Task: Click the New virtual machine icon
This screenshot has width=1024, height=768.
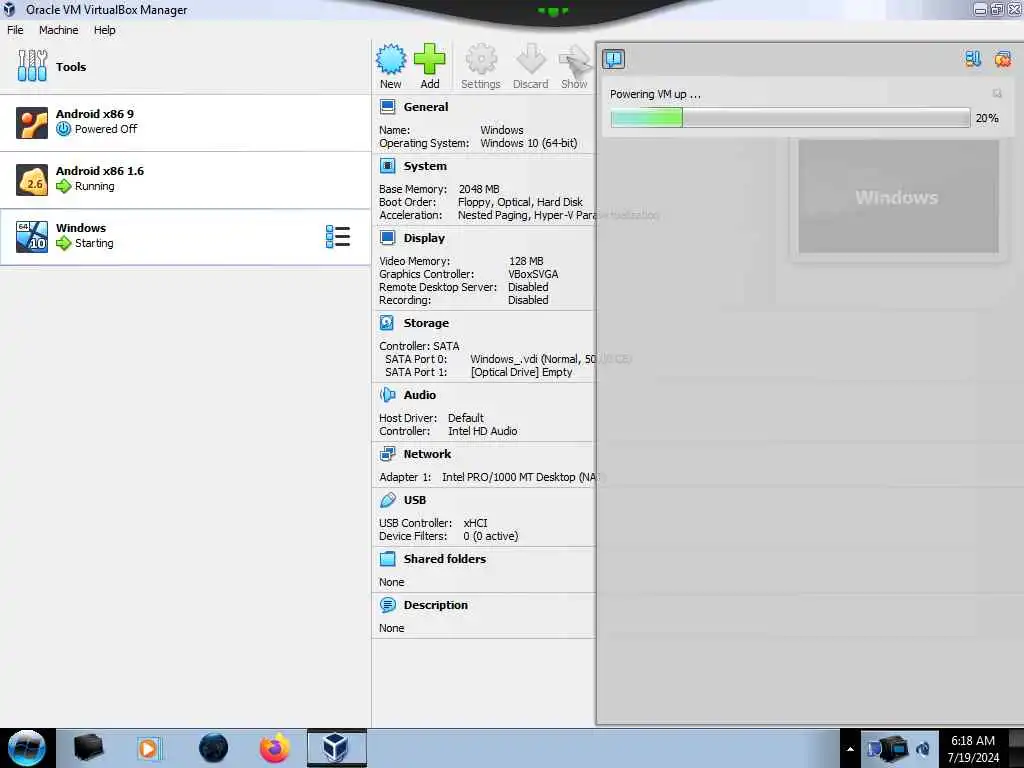Action: pyautogui.click(x=391, y=59)
